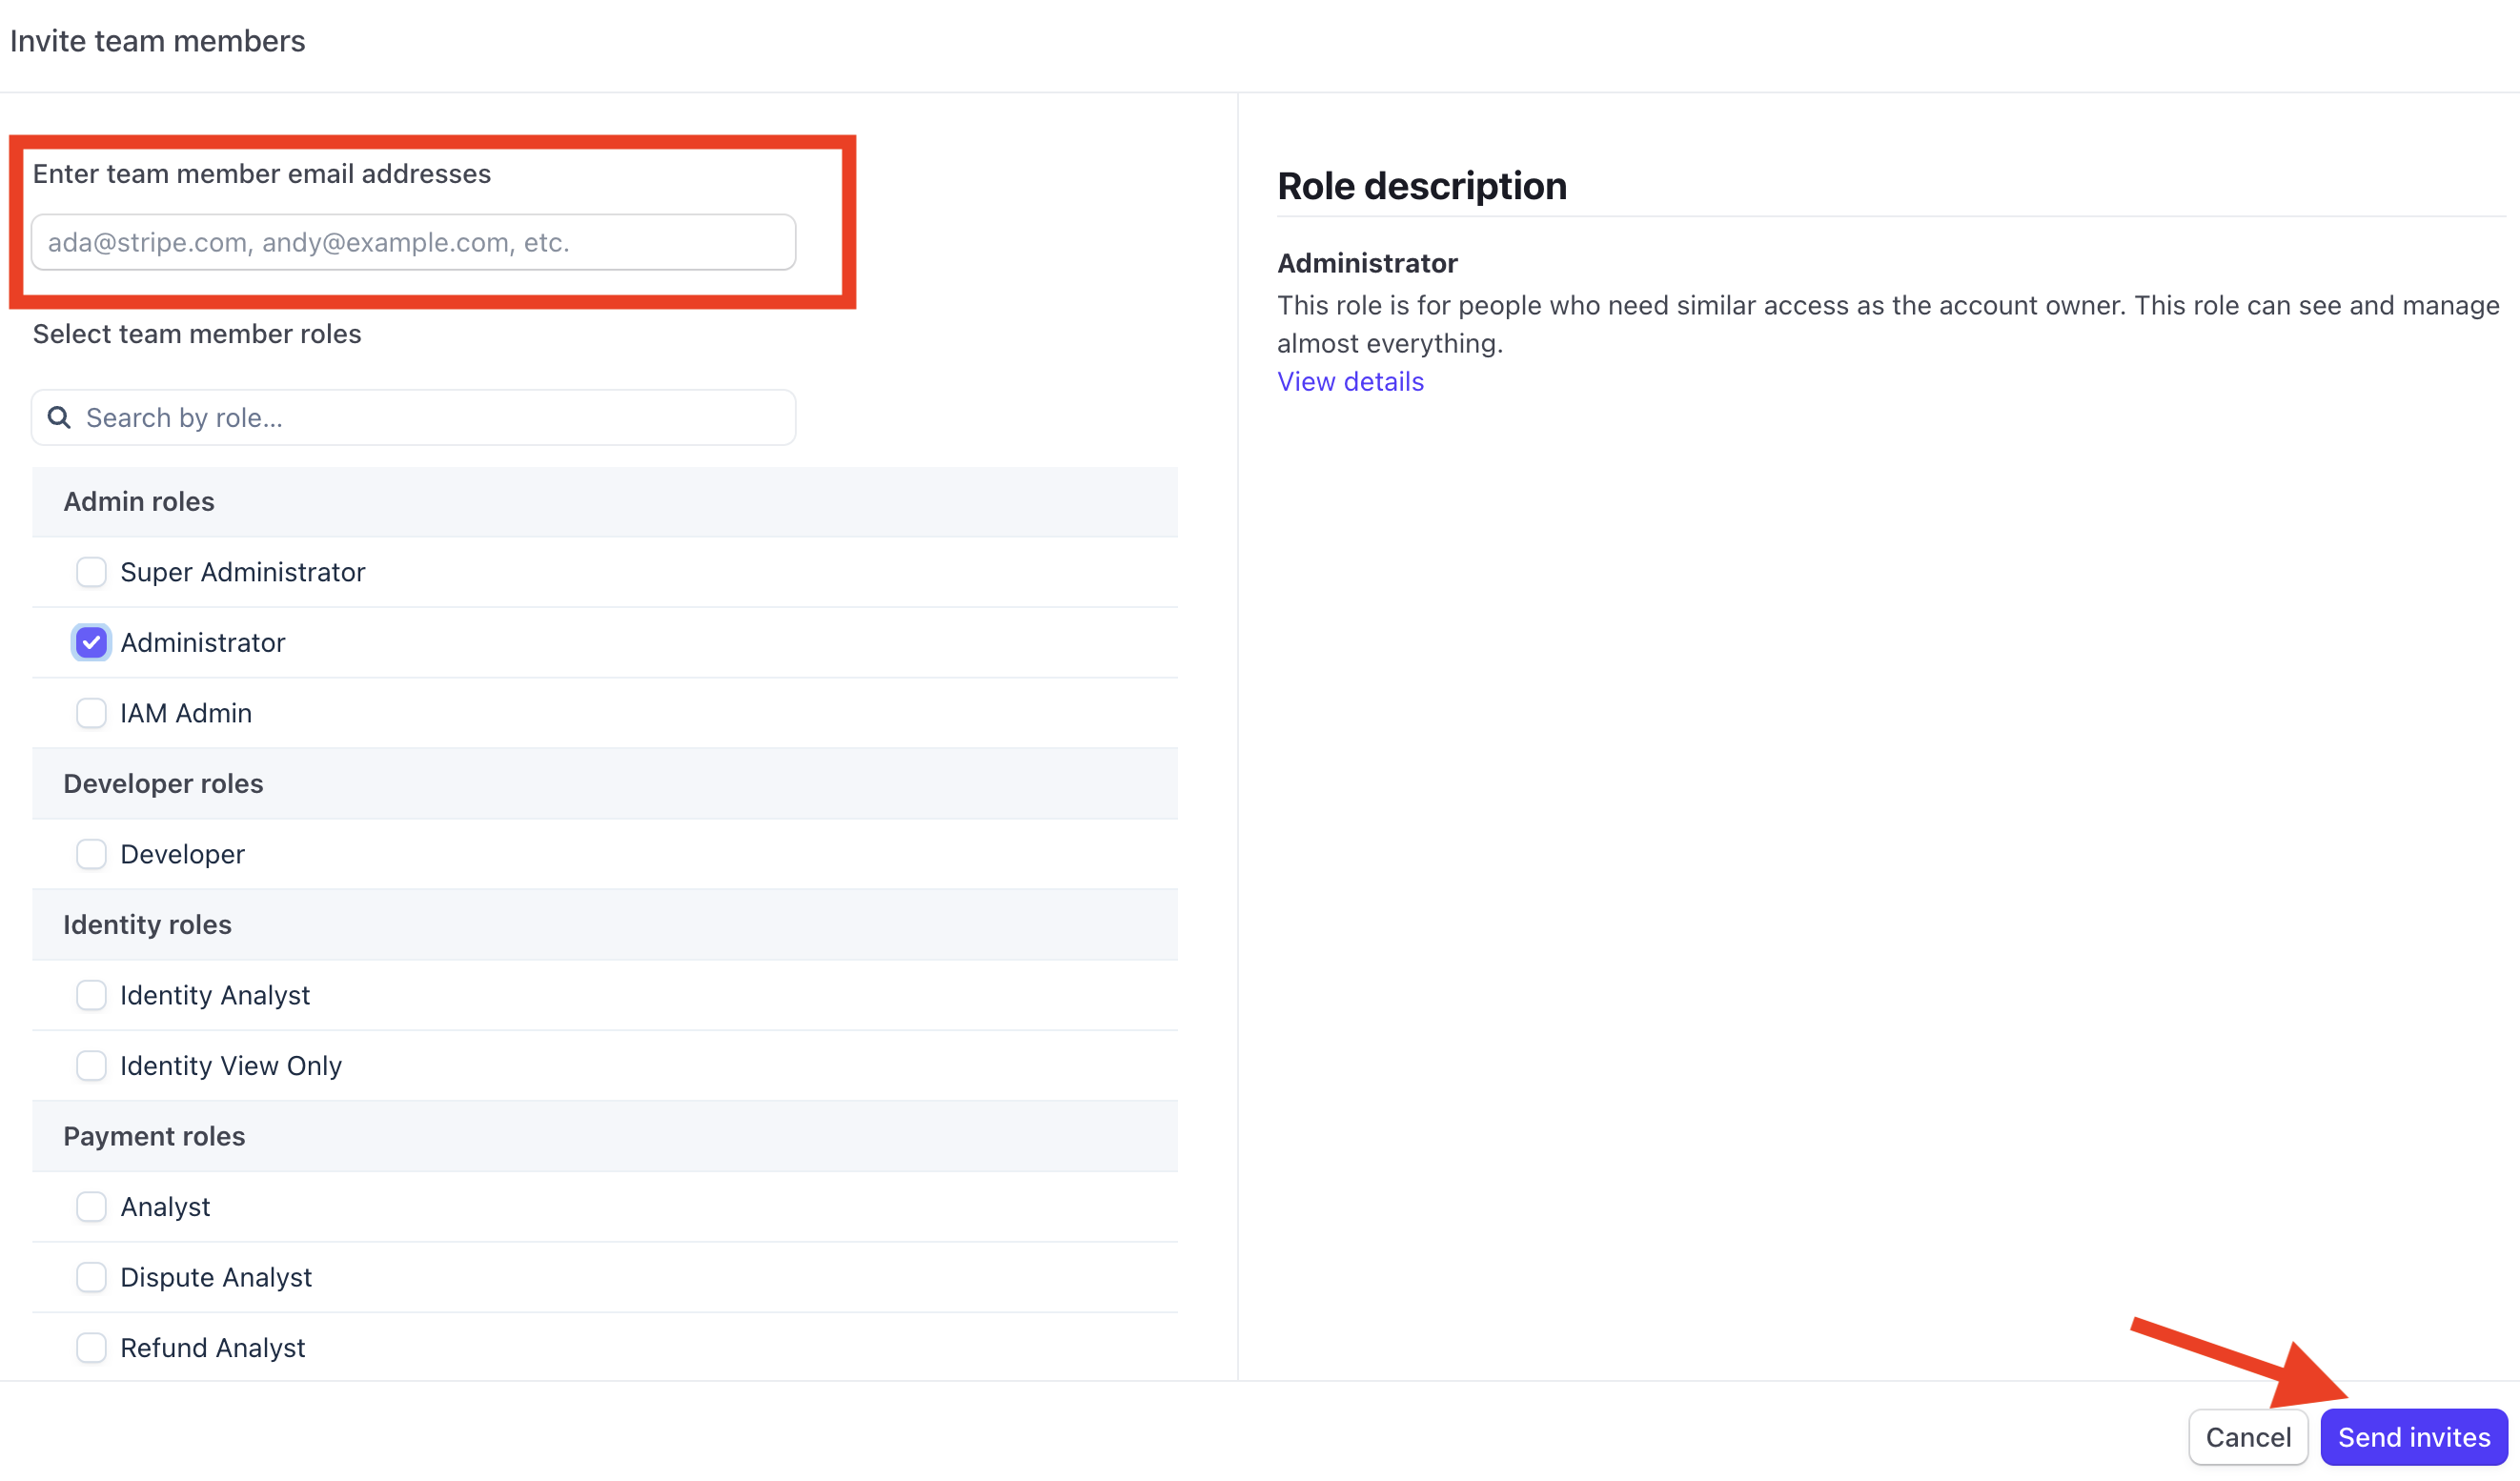Click the Cancel button
The width and height of the screenshot is (2520, 1481).
pos(2247,1437)
